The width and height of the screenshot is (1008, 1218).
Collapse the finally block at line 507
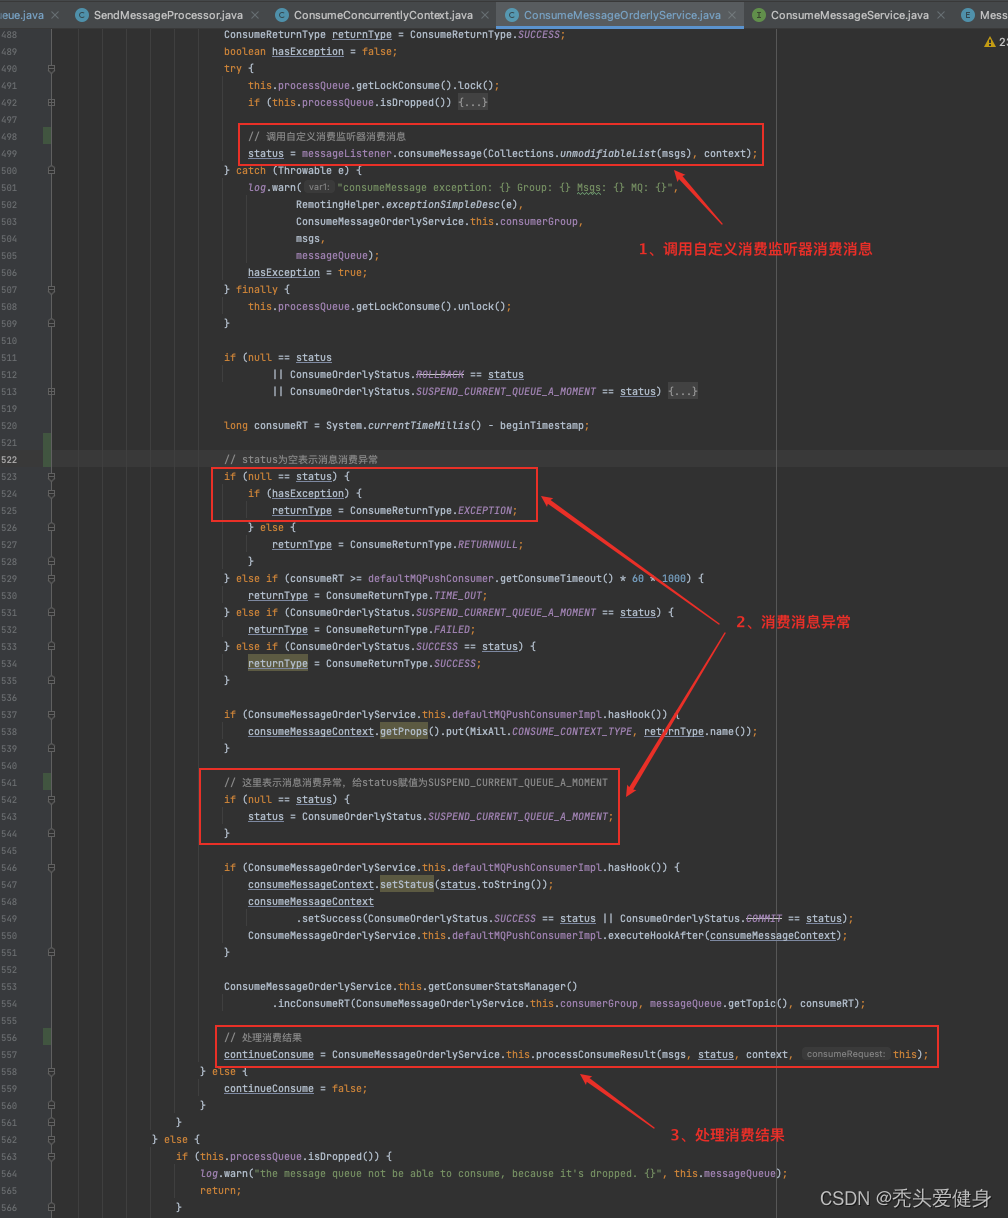(51, 289)
